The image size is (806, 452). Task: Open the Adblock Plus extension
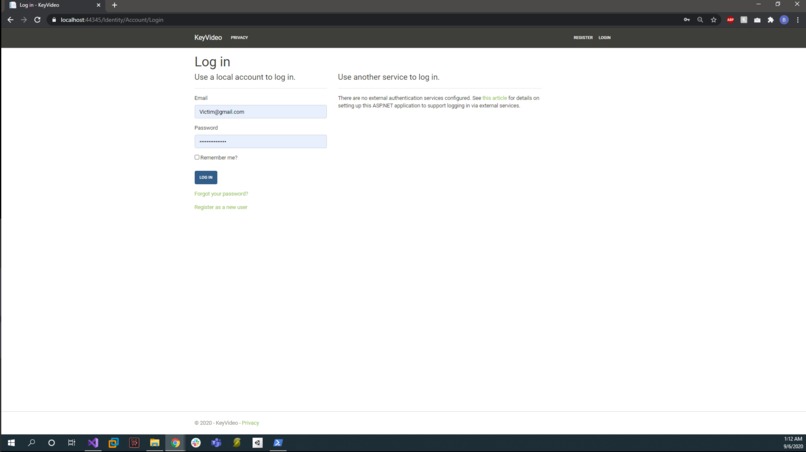click(730, 20)
